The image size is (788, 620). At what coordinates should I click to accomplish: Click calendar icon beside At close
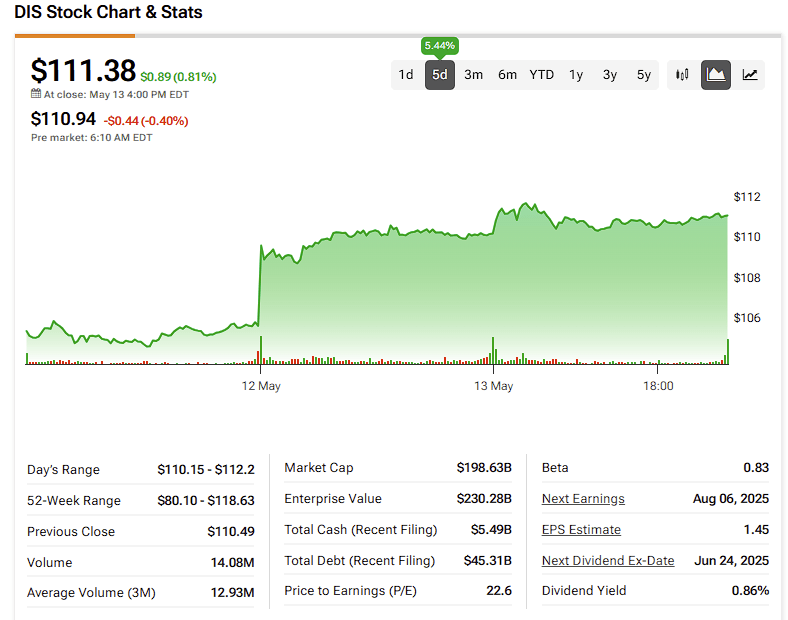tap(36, 93)
